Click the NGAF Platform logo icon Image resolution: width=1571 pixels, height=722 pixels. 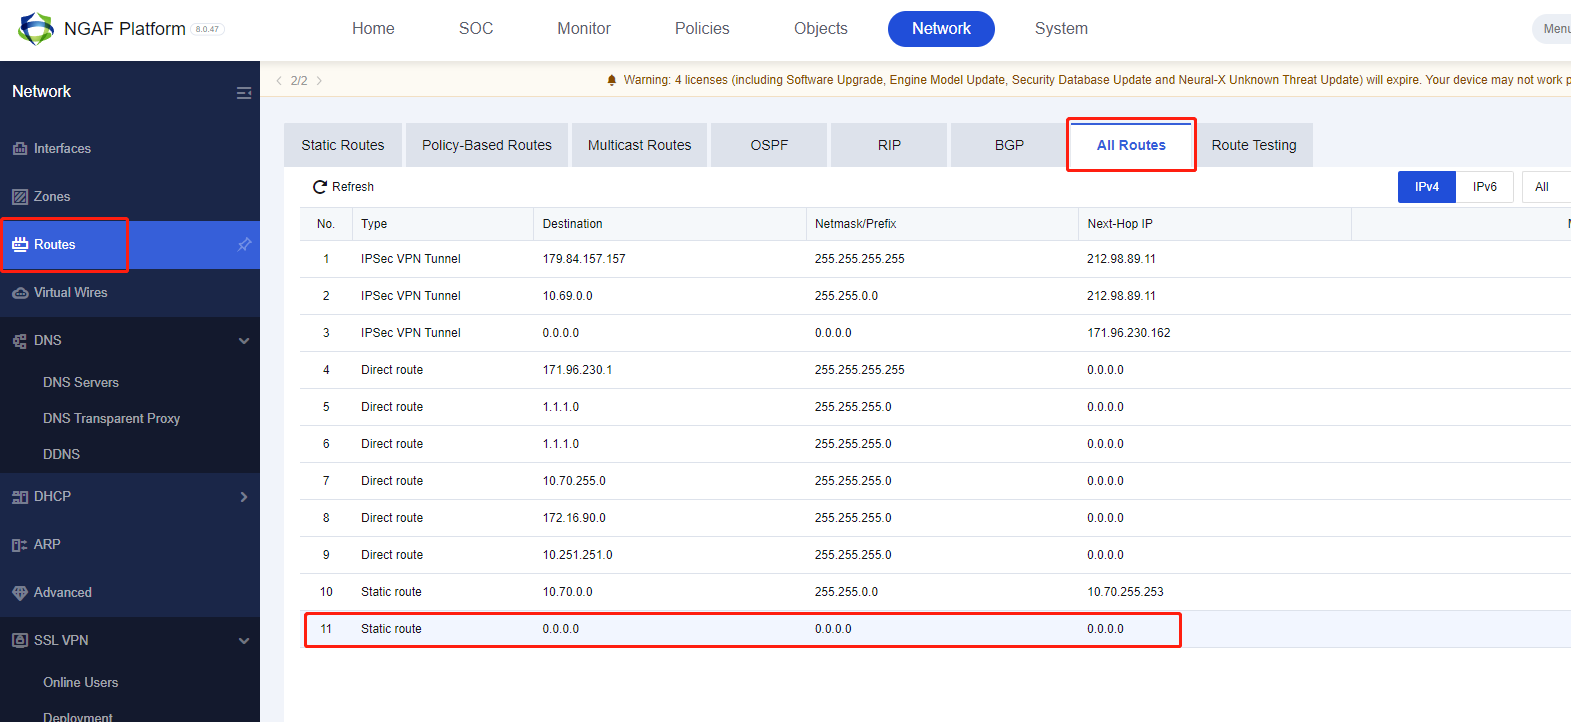pos(36,29)
